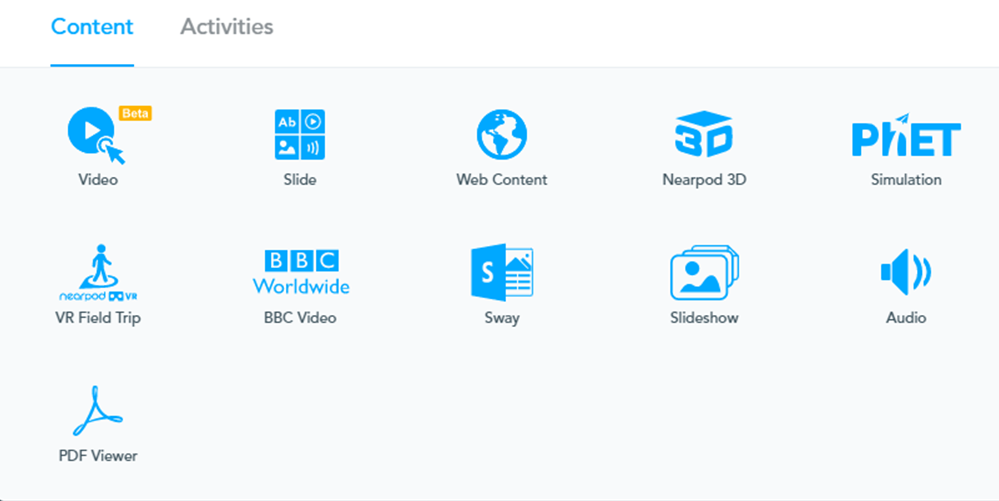Screen dimensions: 999x501
Task: Click the "Slide" label
Action: click(x=300, y=180)
